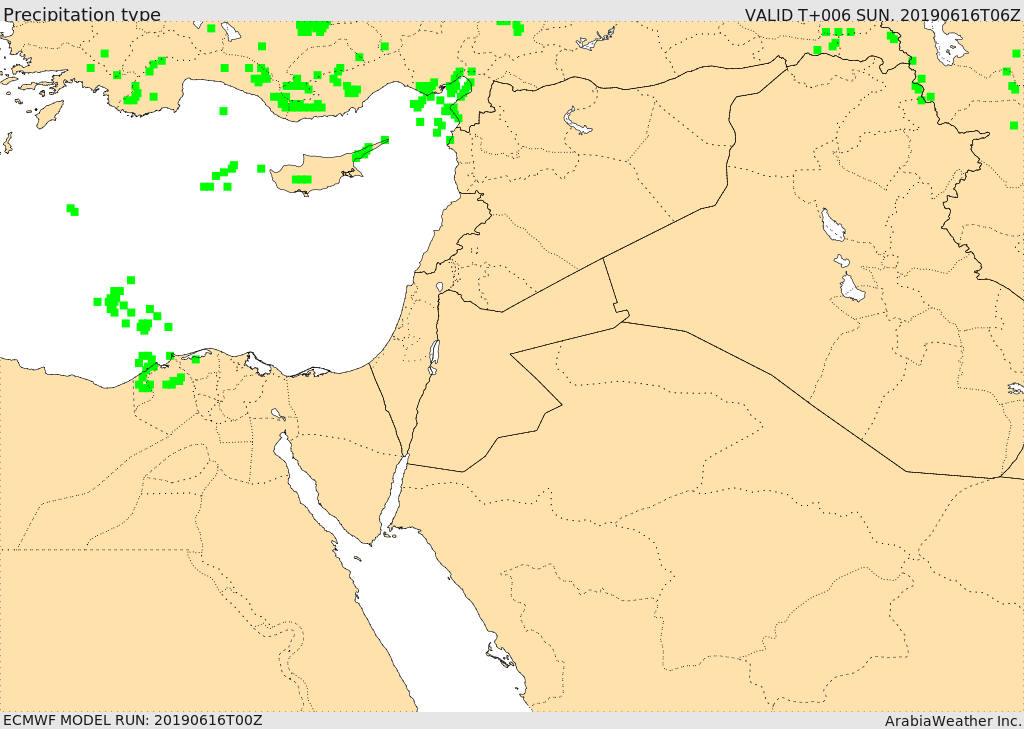1024x729 pixels.
Task: Click the 'ArabiaWeather Inc' credit text
Action: coord(953,721)
